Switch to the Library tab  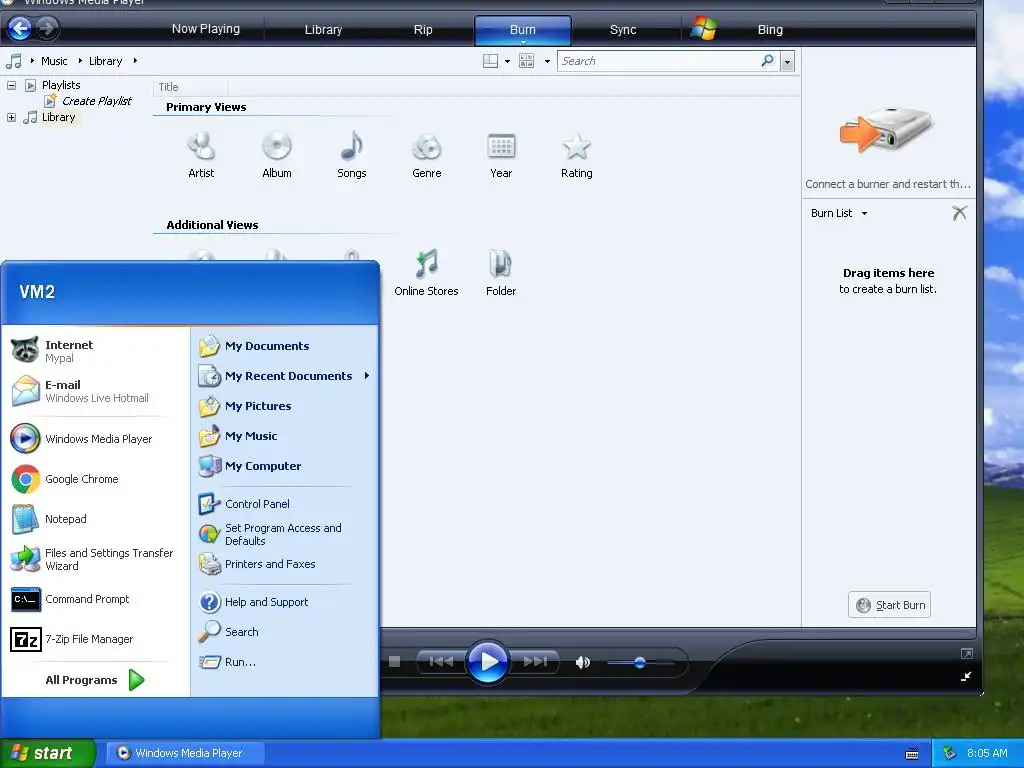pos(323,29)
